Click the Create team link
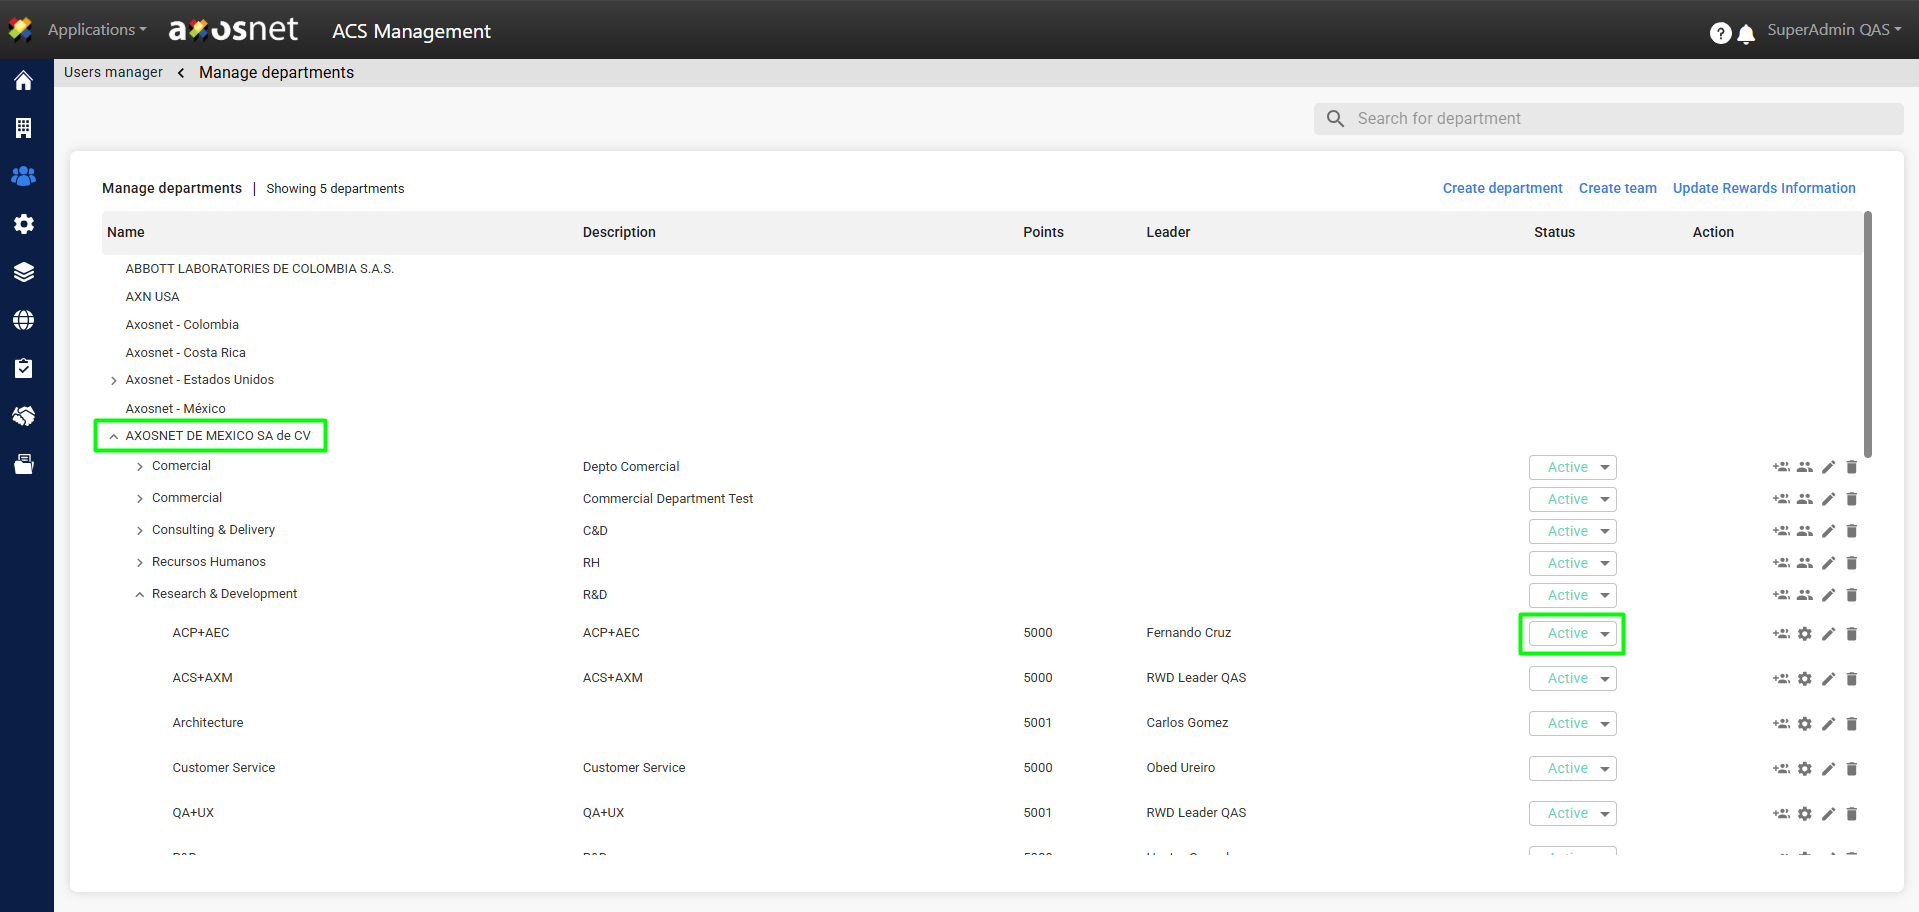The height and width of the screenshot is (912, 1919). point(1617,188)
